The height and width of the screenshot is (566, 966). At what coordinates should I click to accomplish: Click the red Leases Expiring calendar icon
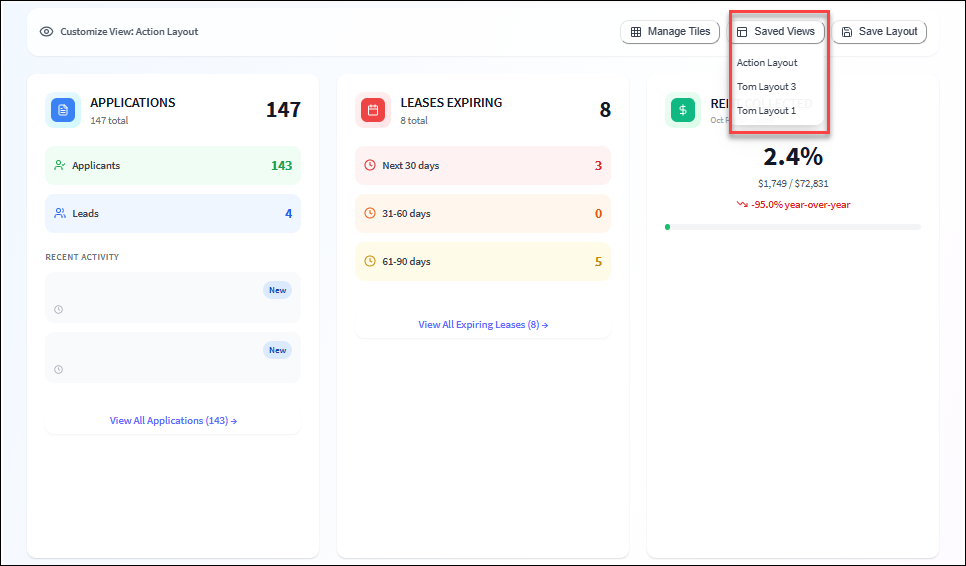click(373, 110)
